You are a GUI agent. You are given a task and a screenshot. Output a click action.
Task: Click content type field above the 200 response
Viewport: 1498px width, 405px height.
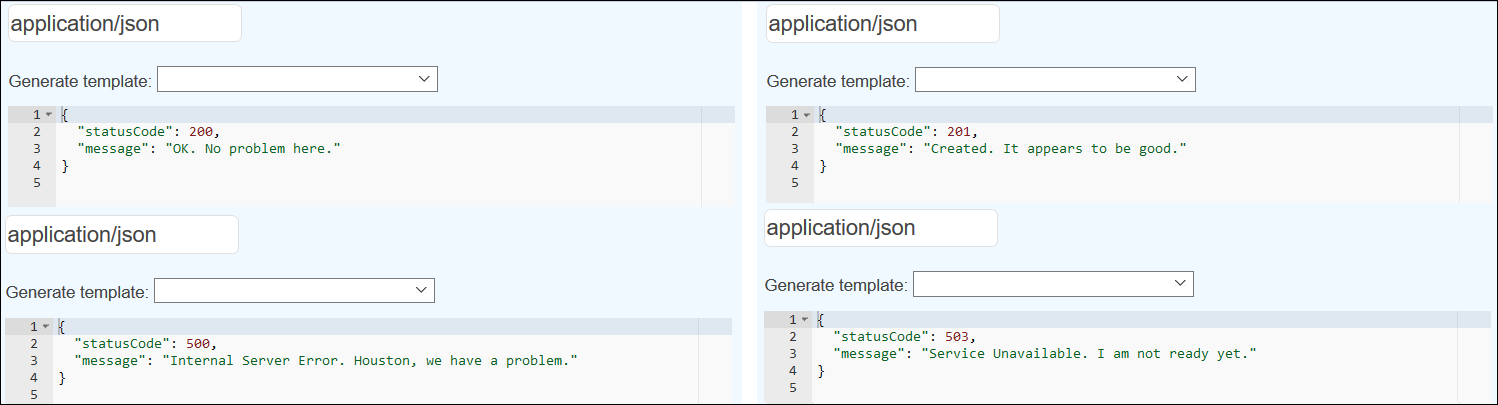click(x=124, y=24)
